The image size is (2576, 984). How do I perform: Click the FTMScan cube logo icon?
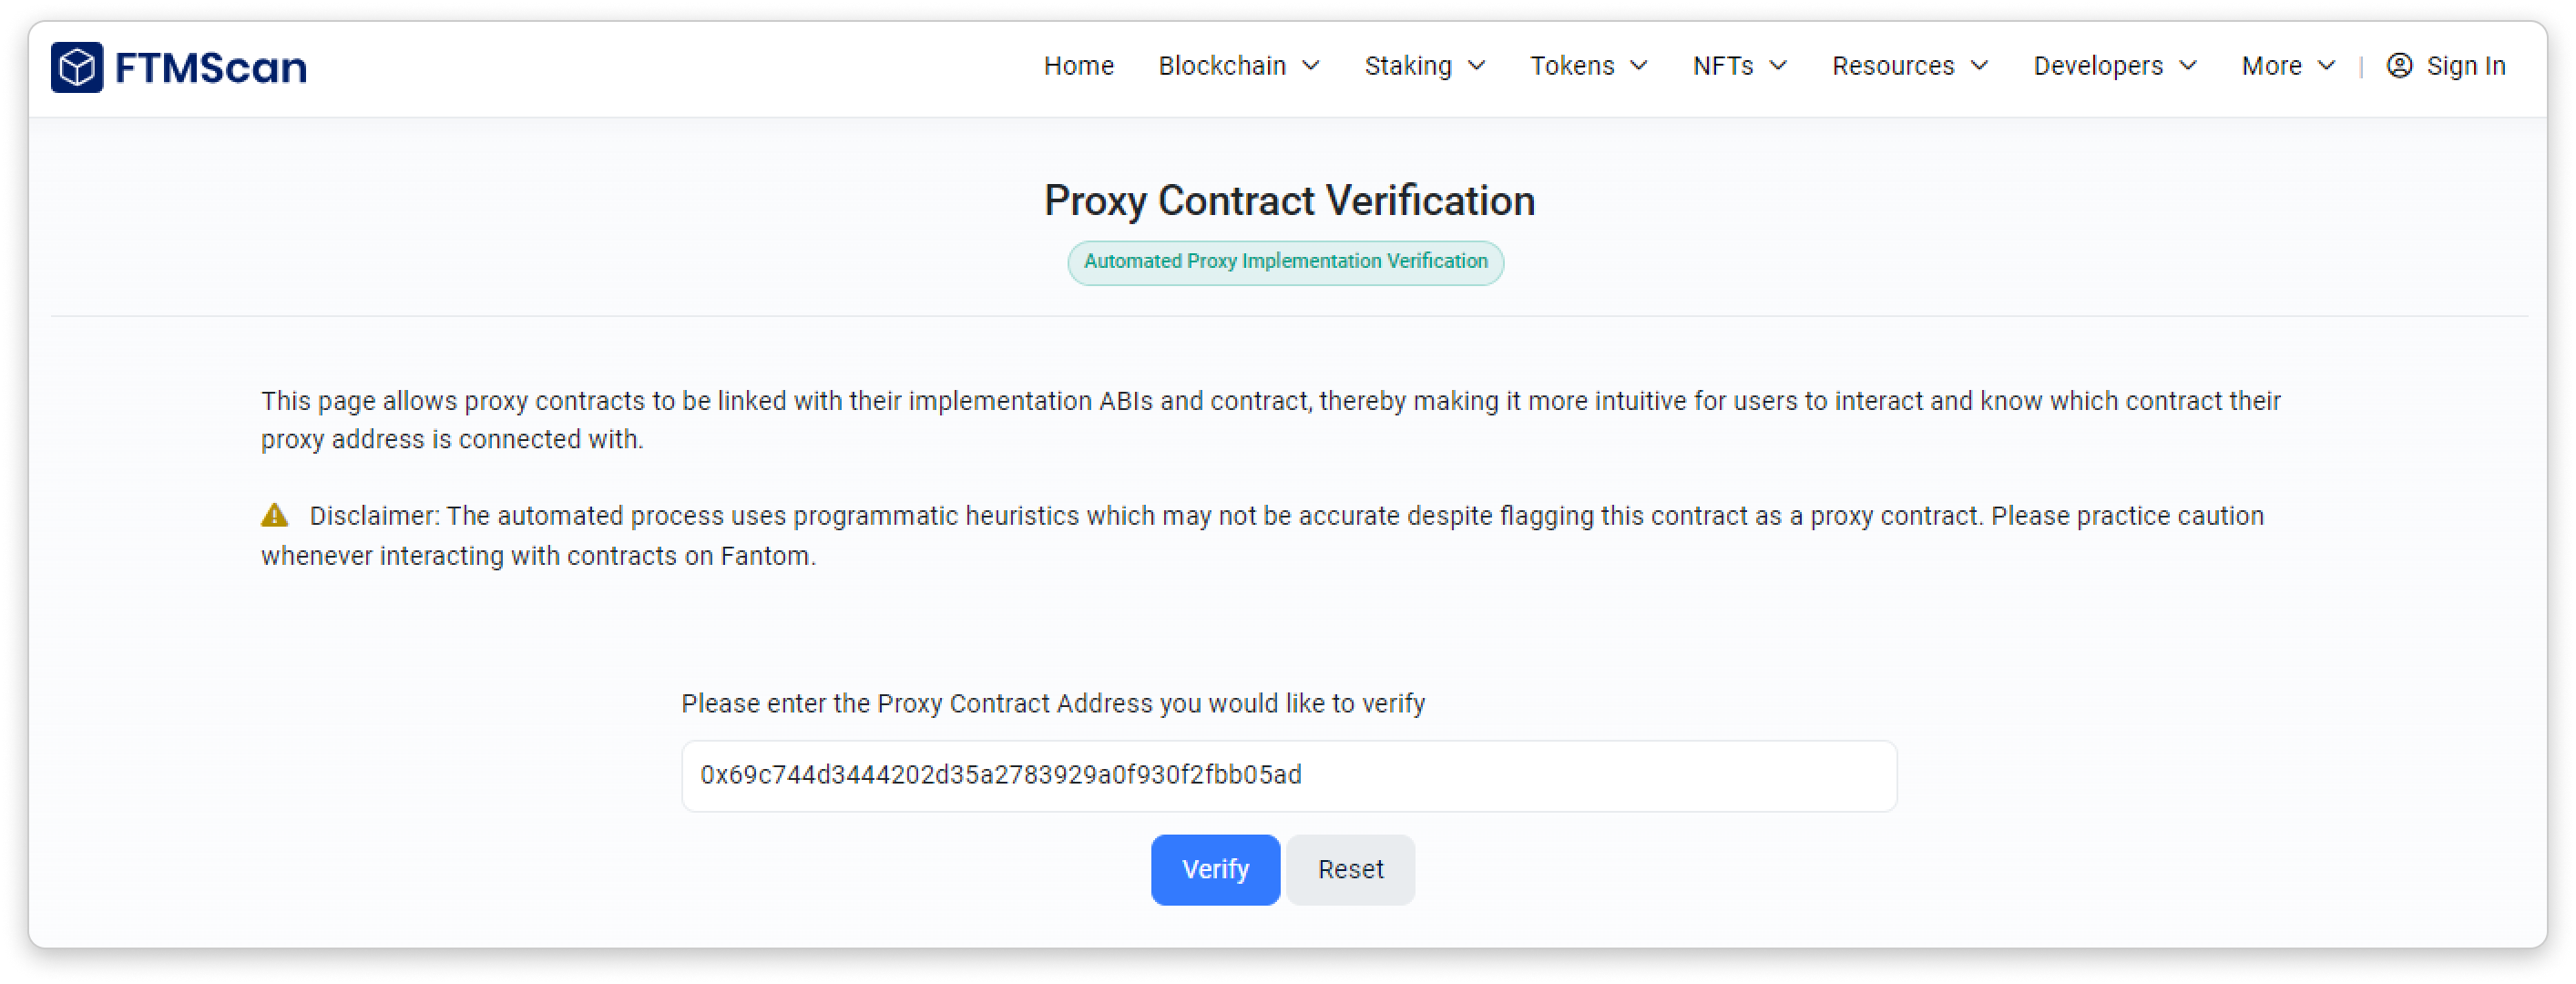click(x=77, y=67)
